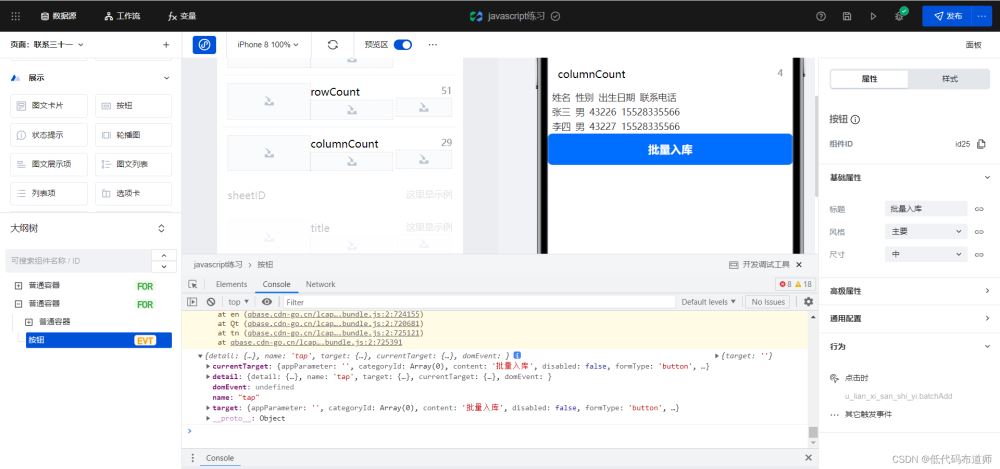The width and height of the screenshot is (1000, 469).
Task: Click the FOR badge of first 普通容器
Action: pos(145,286)
